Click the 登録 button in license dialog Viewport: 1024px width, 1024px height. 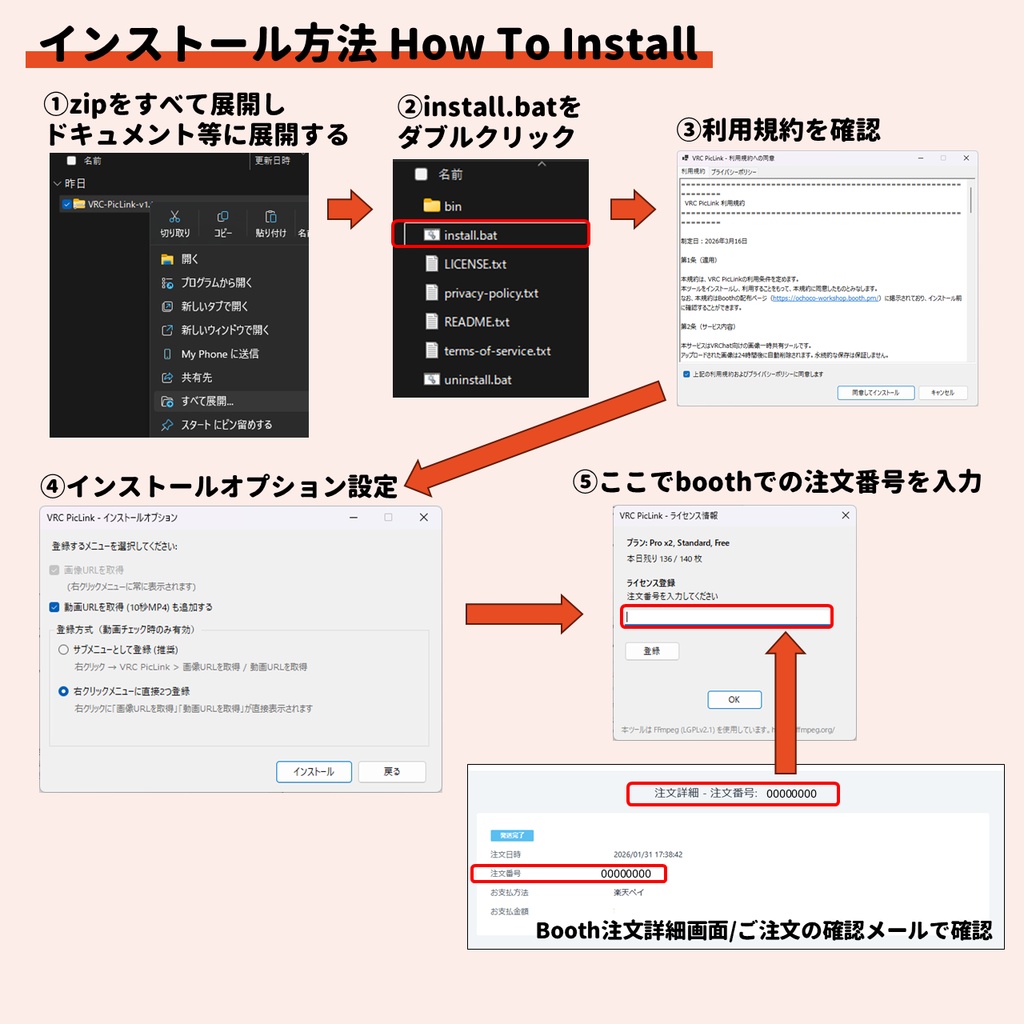(x=652, y=651)
